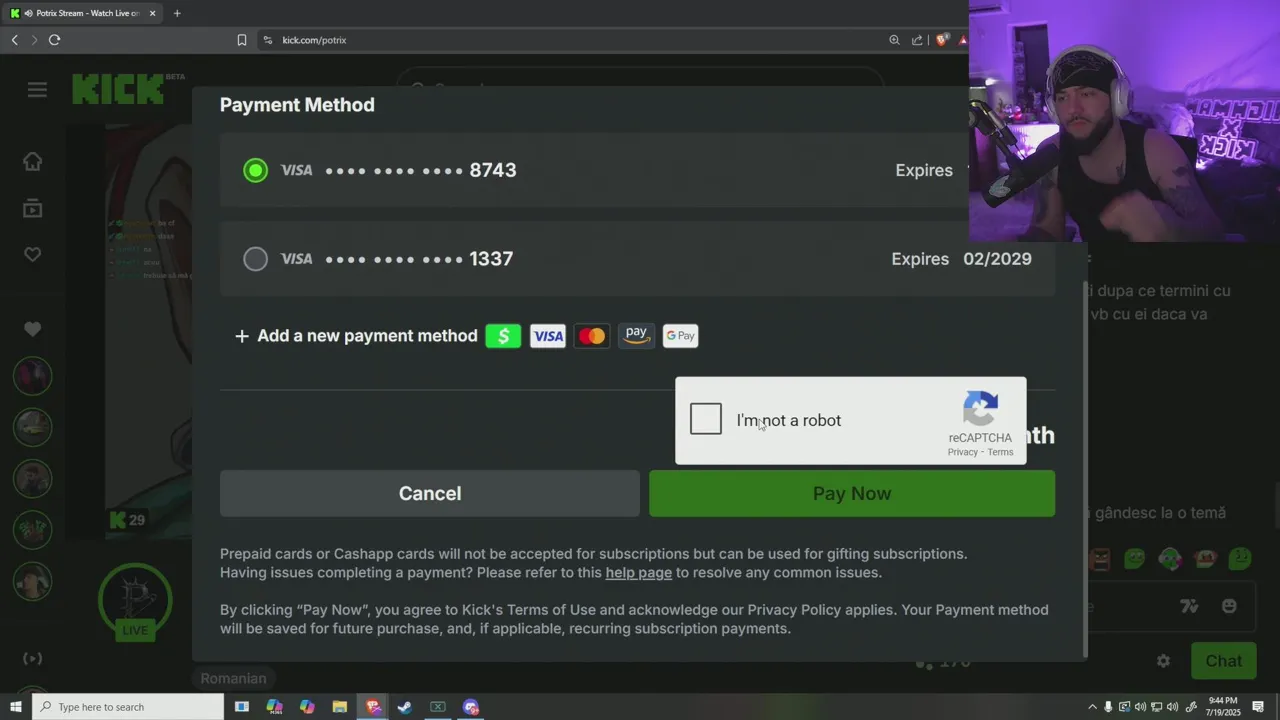Open File Explorer from taskbar
1280x720 pixels.
[340, 707]
